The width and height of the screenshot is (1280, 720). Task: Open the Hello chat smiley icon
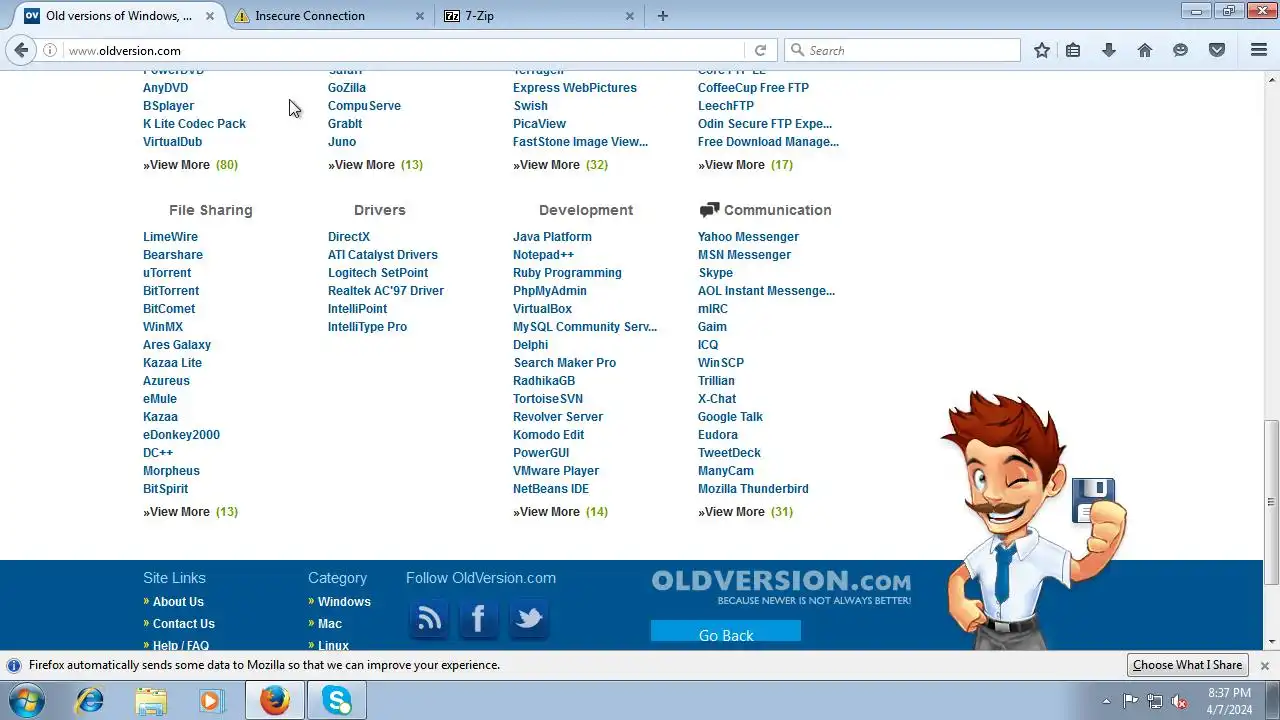coord(1181,50)
